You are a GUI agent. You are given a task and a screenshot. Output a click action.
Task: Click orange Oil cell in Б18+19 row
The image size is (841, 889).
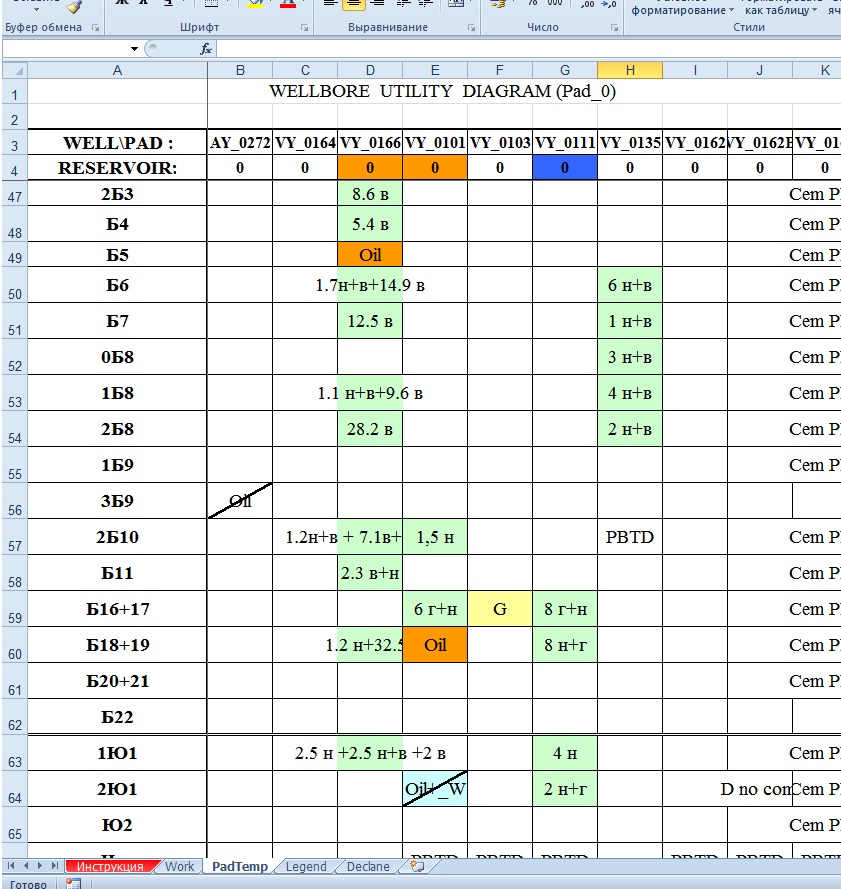435,645
